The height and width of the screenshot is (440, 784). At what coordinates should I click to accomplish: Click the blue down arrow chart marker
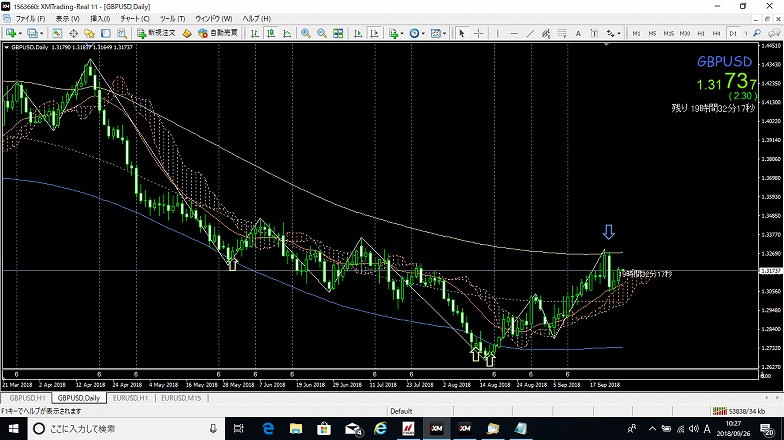tap(608, 233)
